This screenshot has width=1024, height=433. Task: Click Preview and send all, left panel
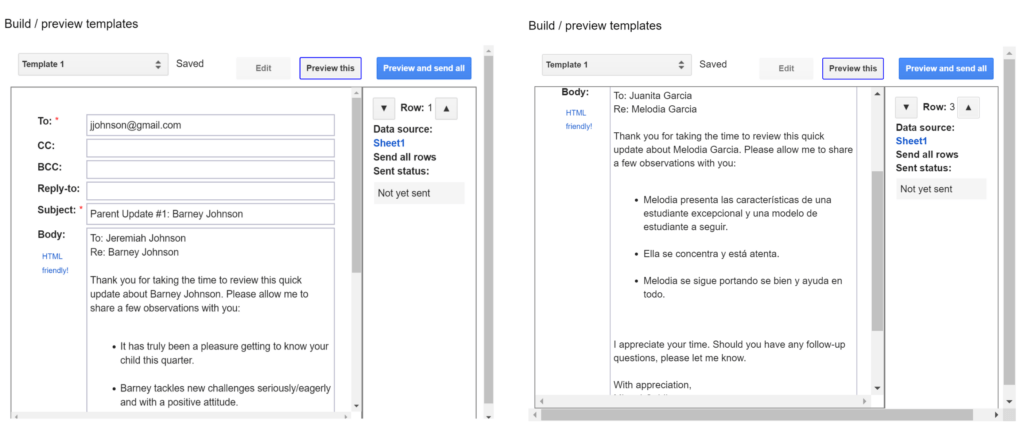pyautogui.click(x=424, y=68)
